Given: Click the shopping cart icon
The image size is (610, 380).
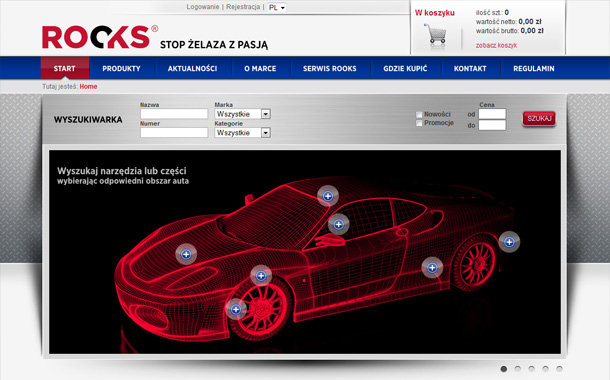Looking at the screenshot, I should (x=436, y=35).
